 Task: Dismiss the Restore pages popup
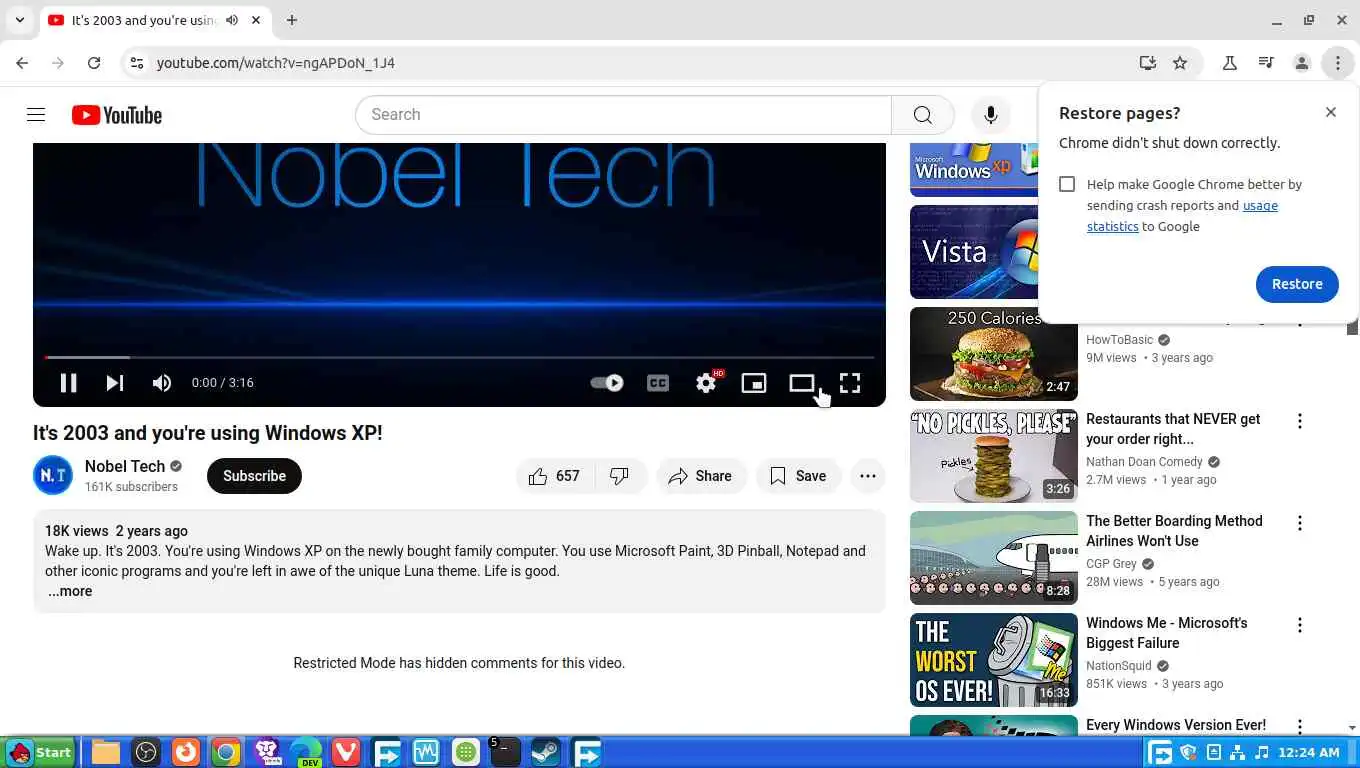[x=1330, y=112]
